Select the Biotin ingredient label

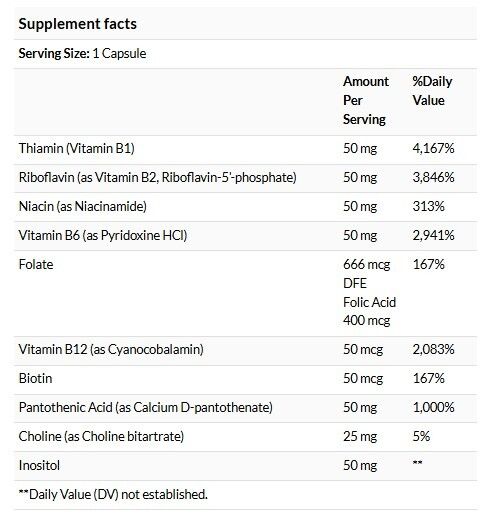pos(36,378)
